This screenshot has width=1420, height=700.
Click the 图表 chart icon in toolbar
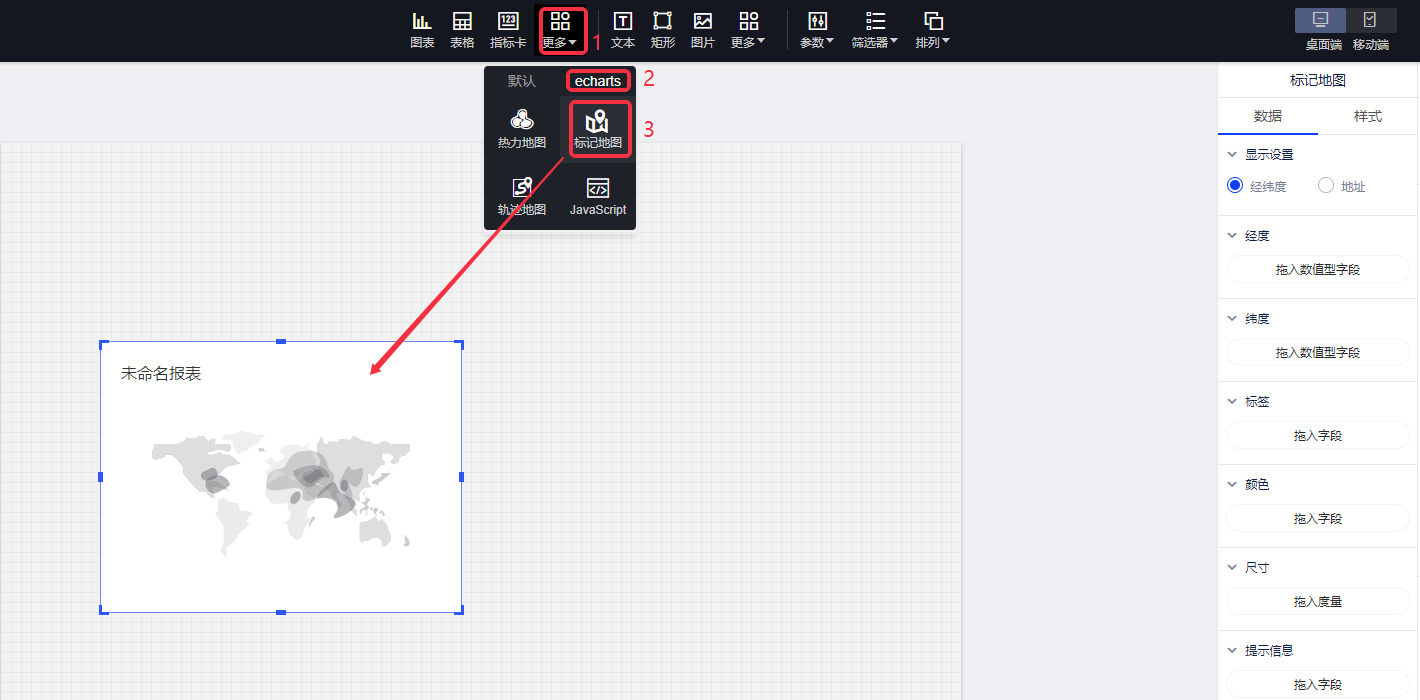422,29
